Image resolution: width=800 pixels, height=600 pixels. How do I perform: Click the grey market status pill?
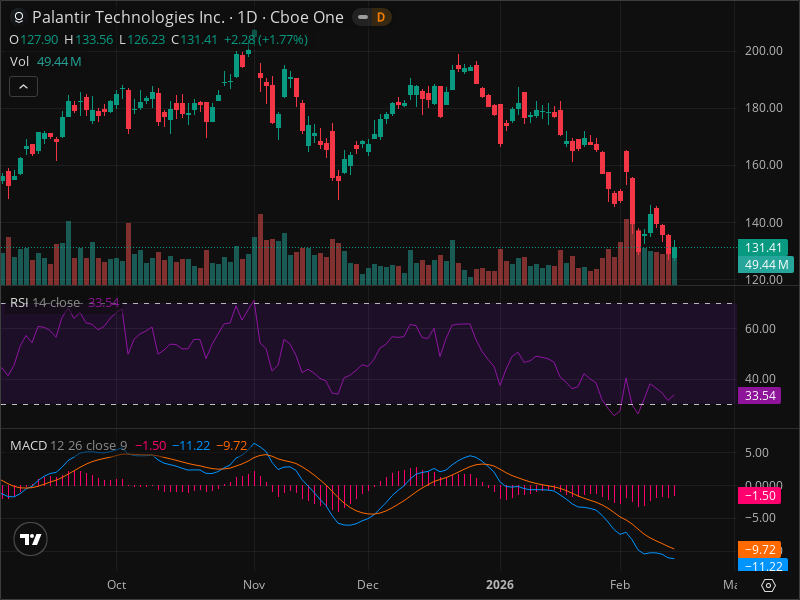coord(363,17)
